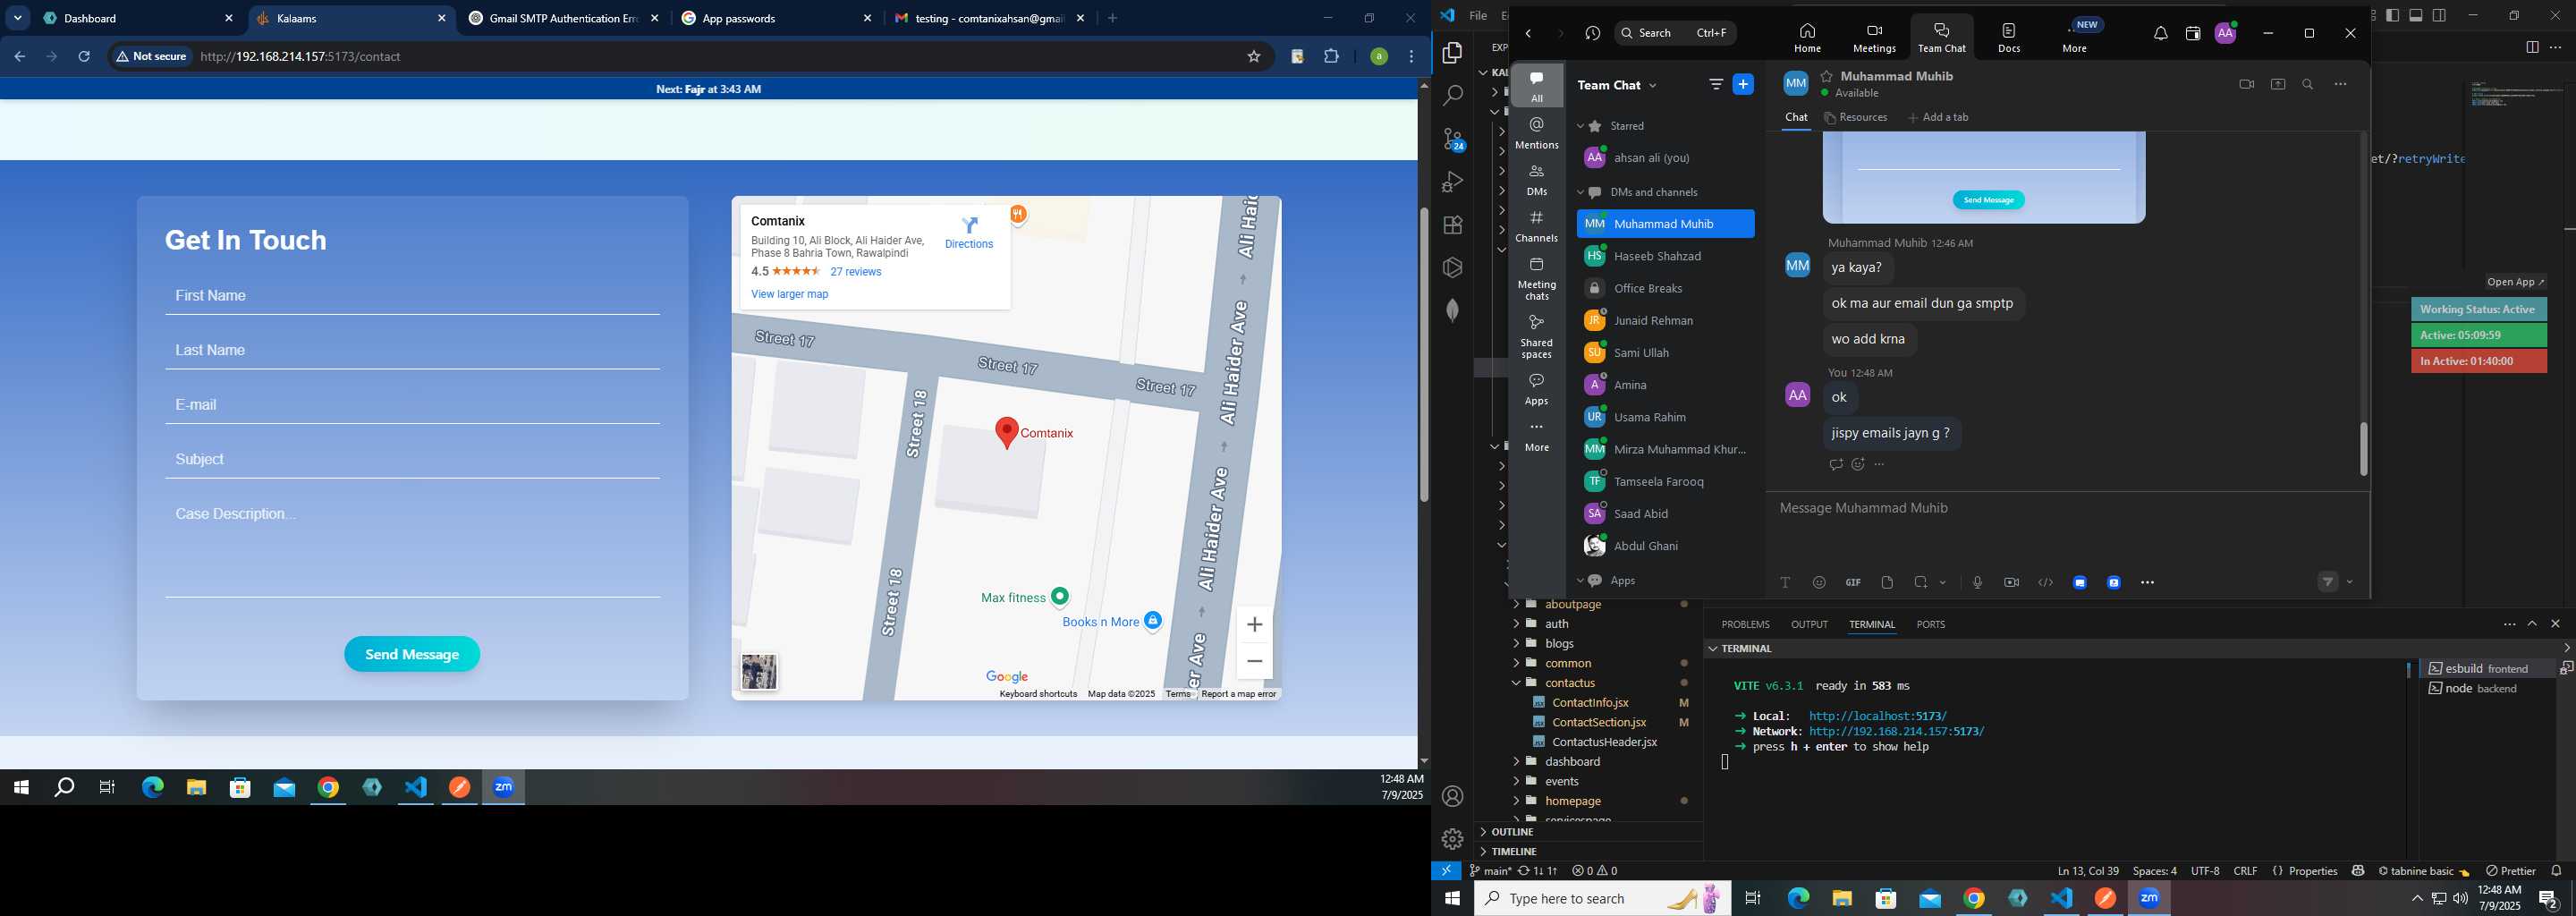Zoom in on the map
This screenshot has height=916, width=2576.
click(1254, 625)
